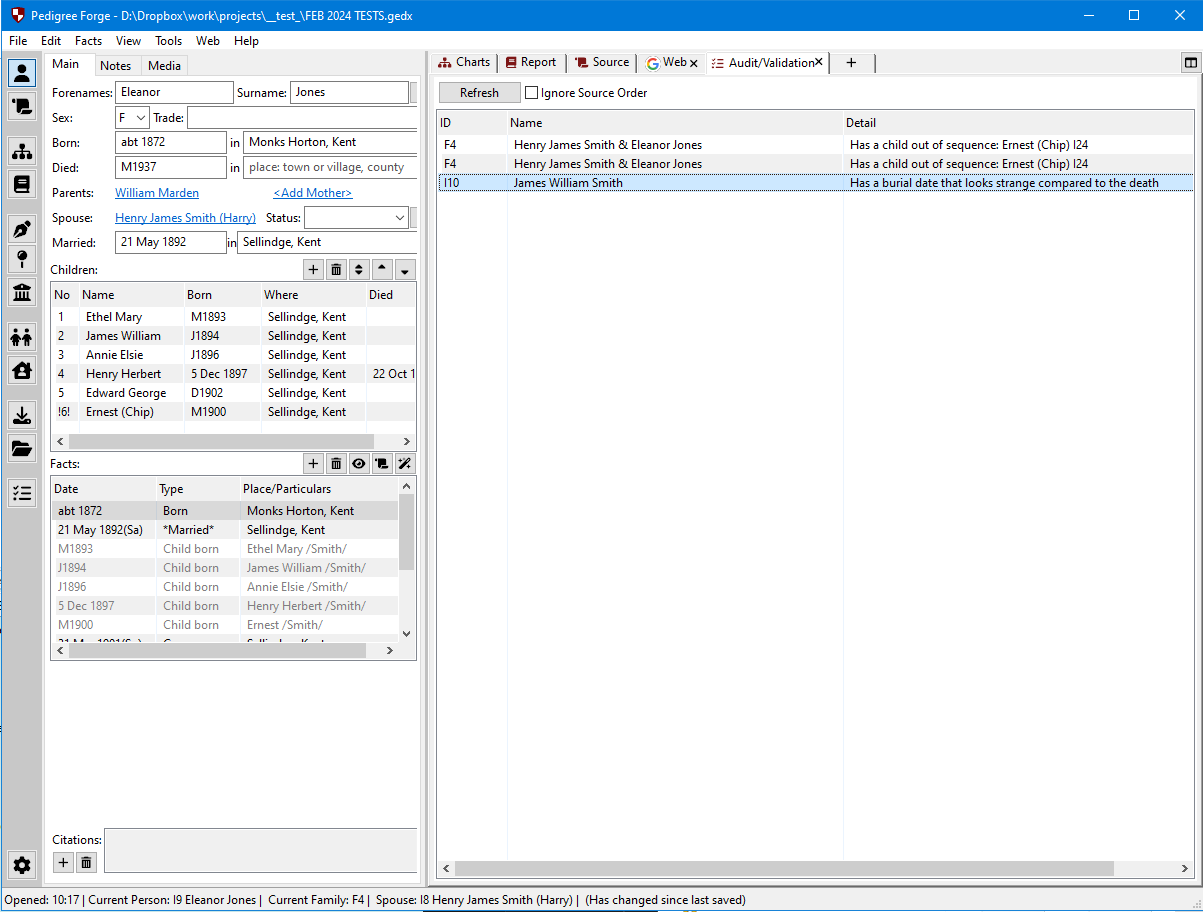Open the map pin places icon
The width and height of the screenshot is (1203, 912).
coord(22,260)
